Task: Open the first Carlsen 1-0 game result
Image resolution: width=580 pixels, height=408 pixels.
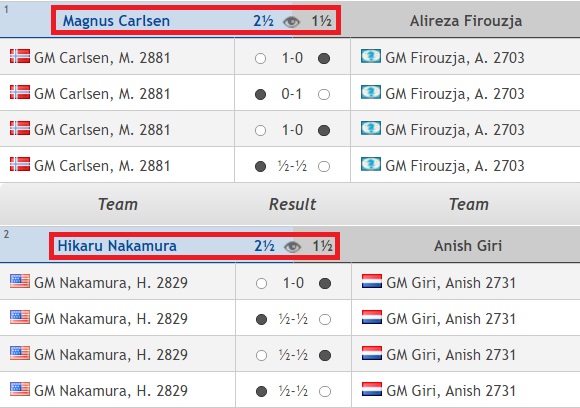Action: tap(292, 58)
